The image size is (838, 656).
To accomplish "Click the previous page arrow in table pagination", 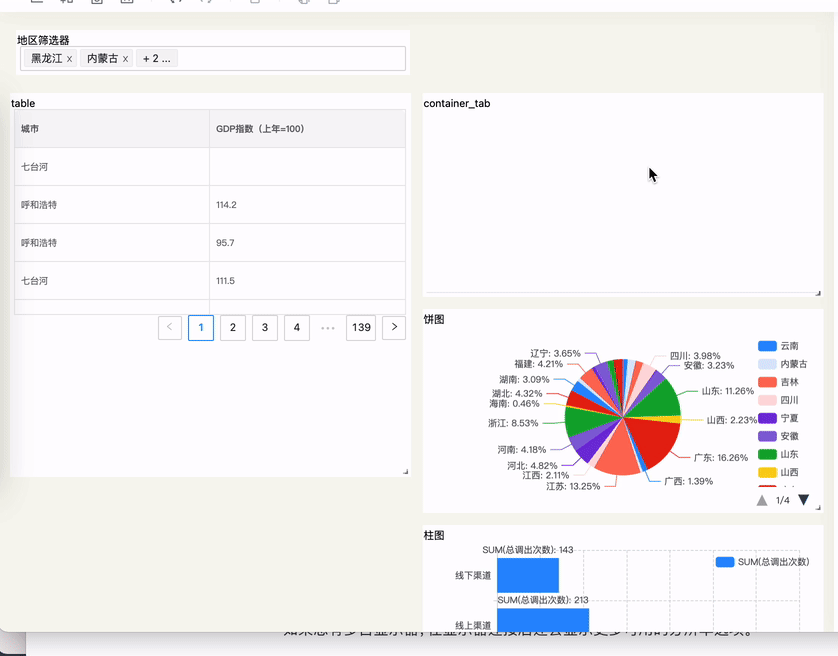I will click(x=170, y=327).
